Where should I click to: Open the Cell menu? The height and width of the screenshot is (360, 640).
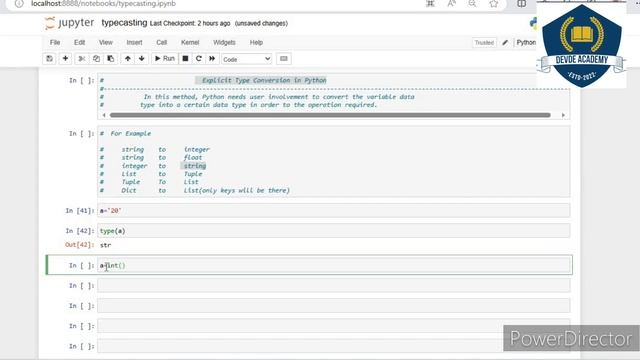pos(162,42)
